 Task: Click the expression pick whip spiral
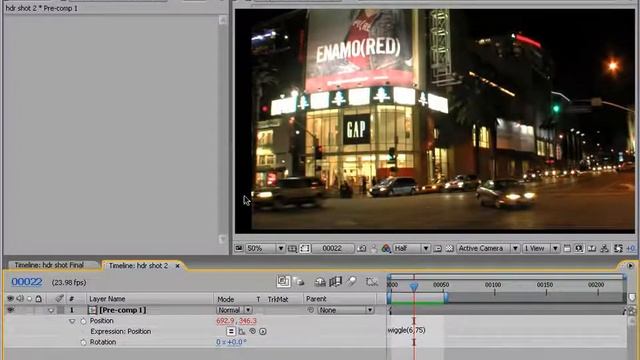pos(252,331)
